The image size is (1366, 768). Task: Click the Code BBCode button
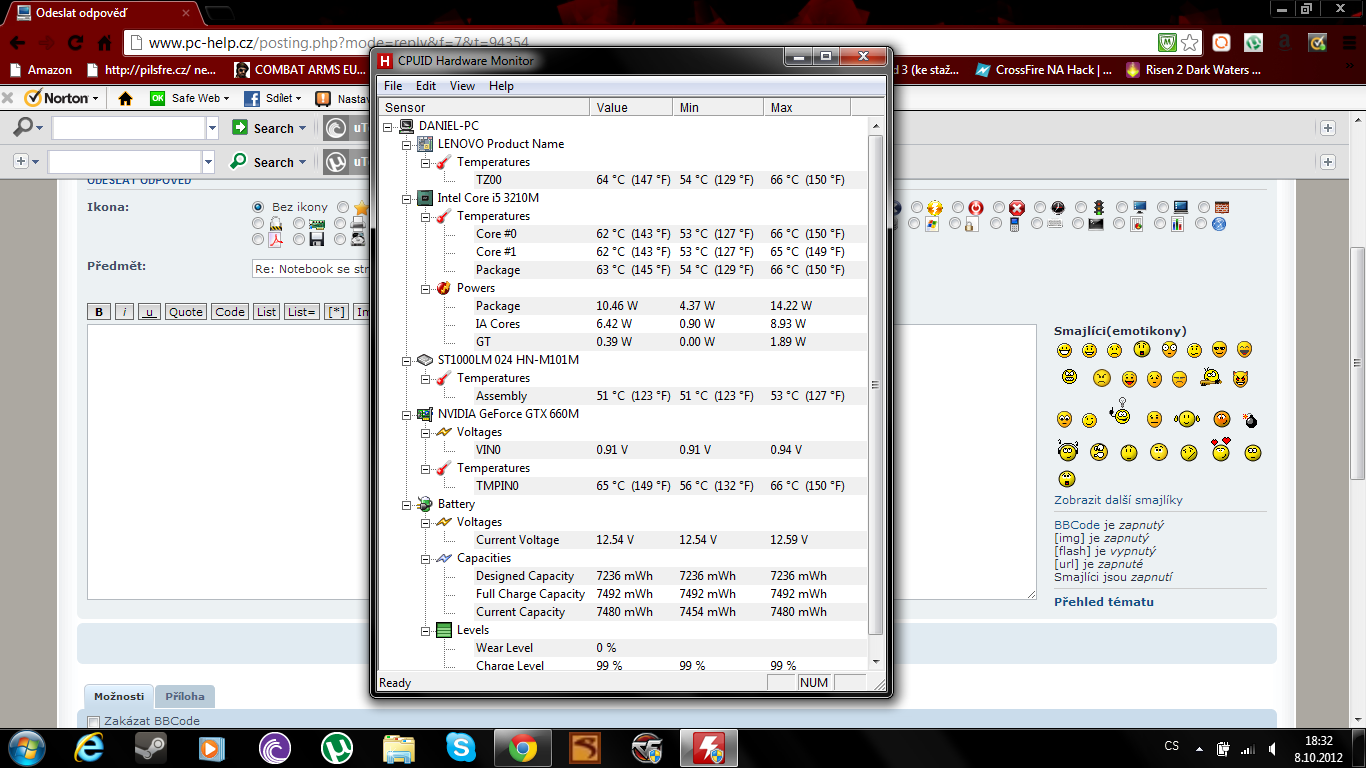230,312
